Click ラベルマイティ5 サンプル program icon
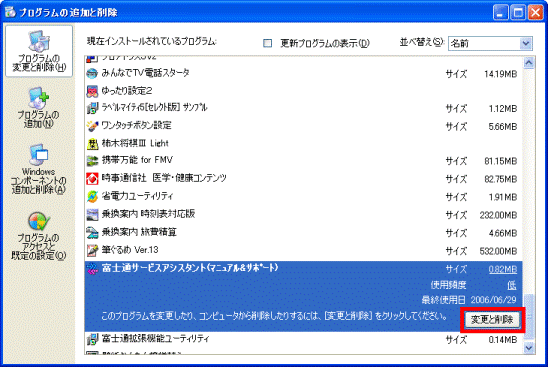548x367 pixels. (x=92, y=108)
